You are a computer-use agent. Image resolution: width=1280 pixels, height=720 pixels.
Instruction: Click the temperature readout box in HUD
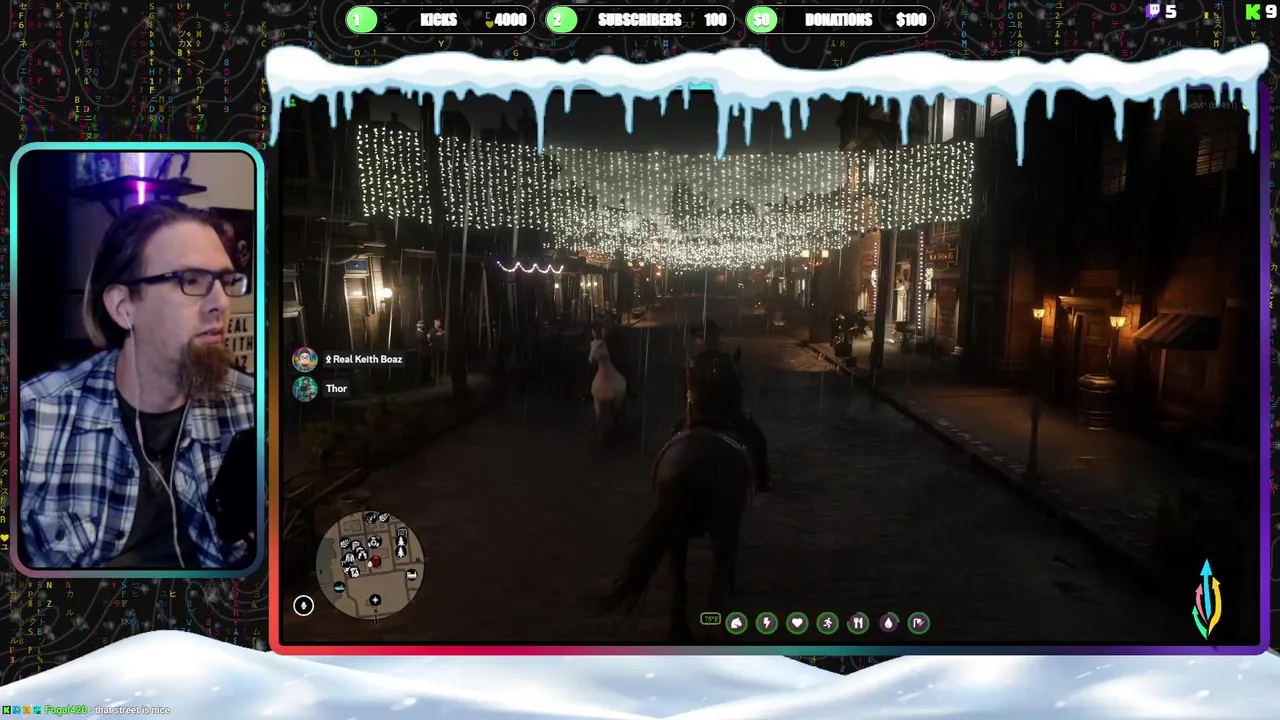710,619
